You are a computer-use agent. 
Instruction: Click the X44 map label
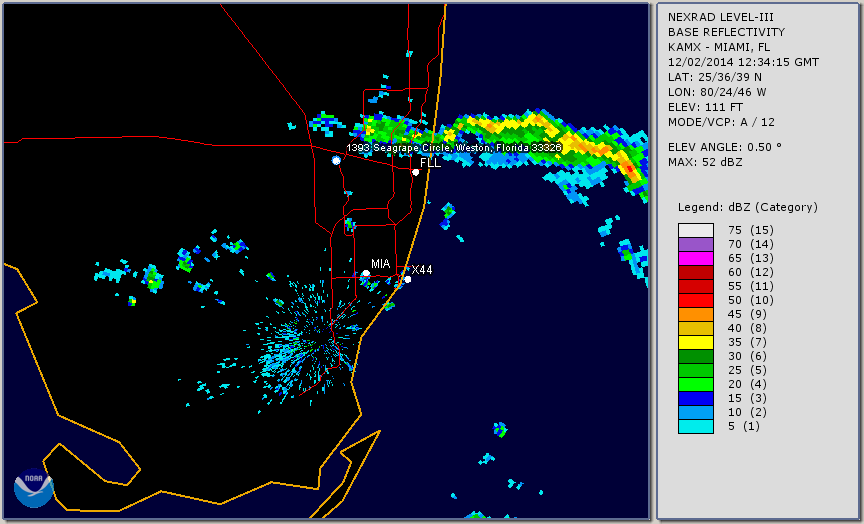(422, 269)
